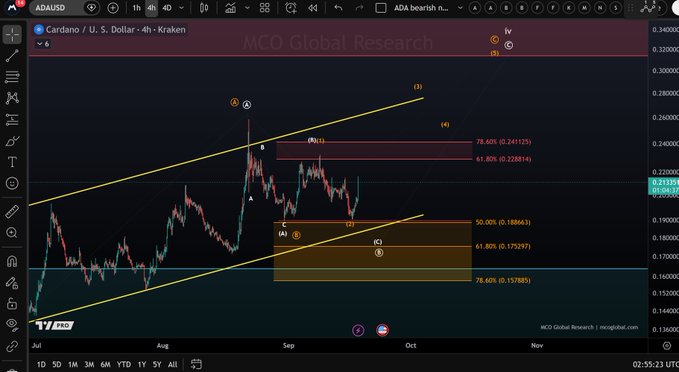This screenshot has height=372, width=679.
Task: Open chart settings gear on time axis
Action: click(x=666, y=346)
